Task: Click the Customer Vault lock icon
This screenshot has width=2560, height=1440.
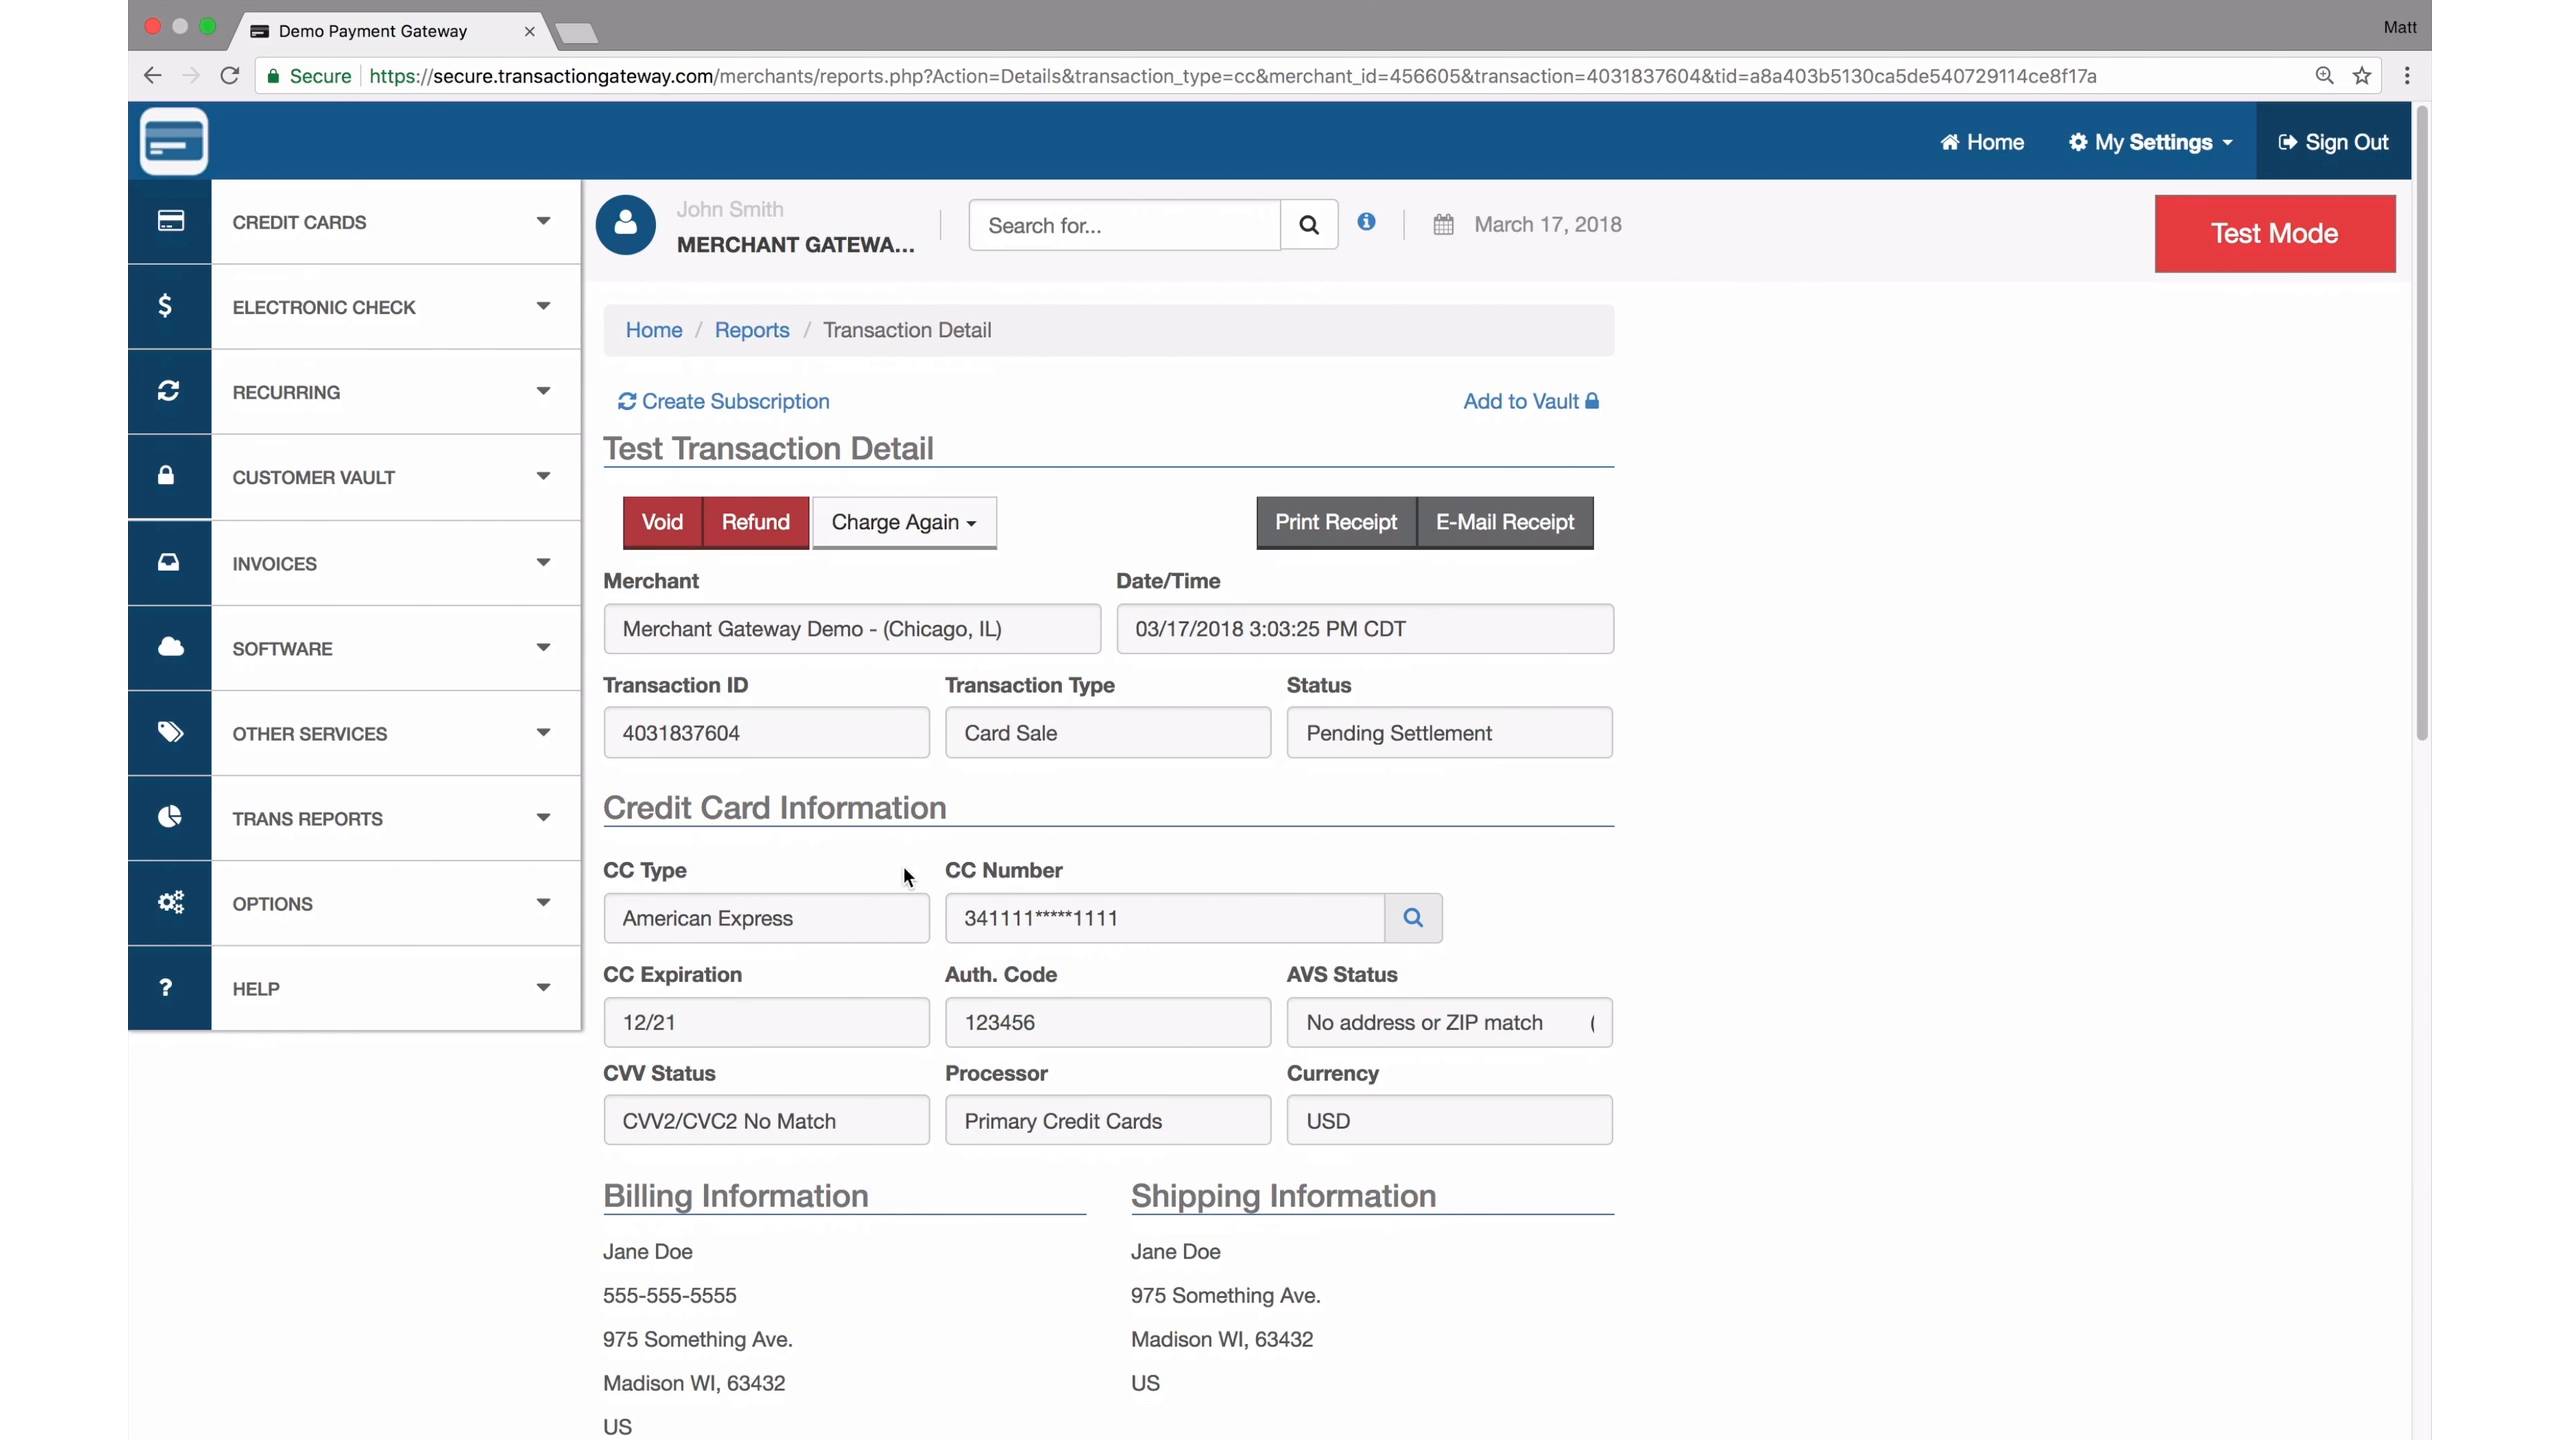Action: (166, 476)
